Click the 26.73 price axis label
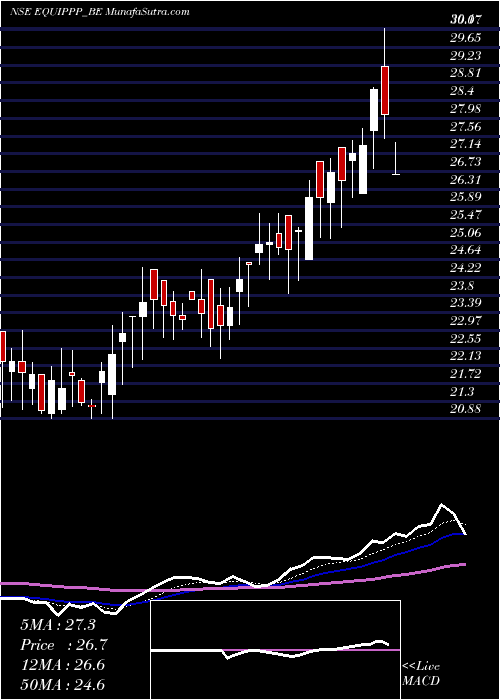Screen dimensions: 500x700 click(x=465, y=162)
